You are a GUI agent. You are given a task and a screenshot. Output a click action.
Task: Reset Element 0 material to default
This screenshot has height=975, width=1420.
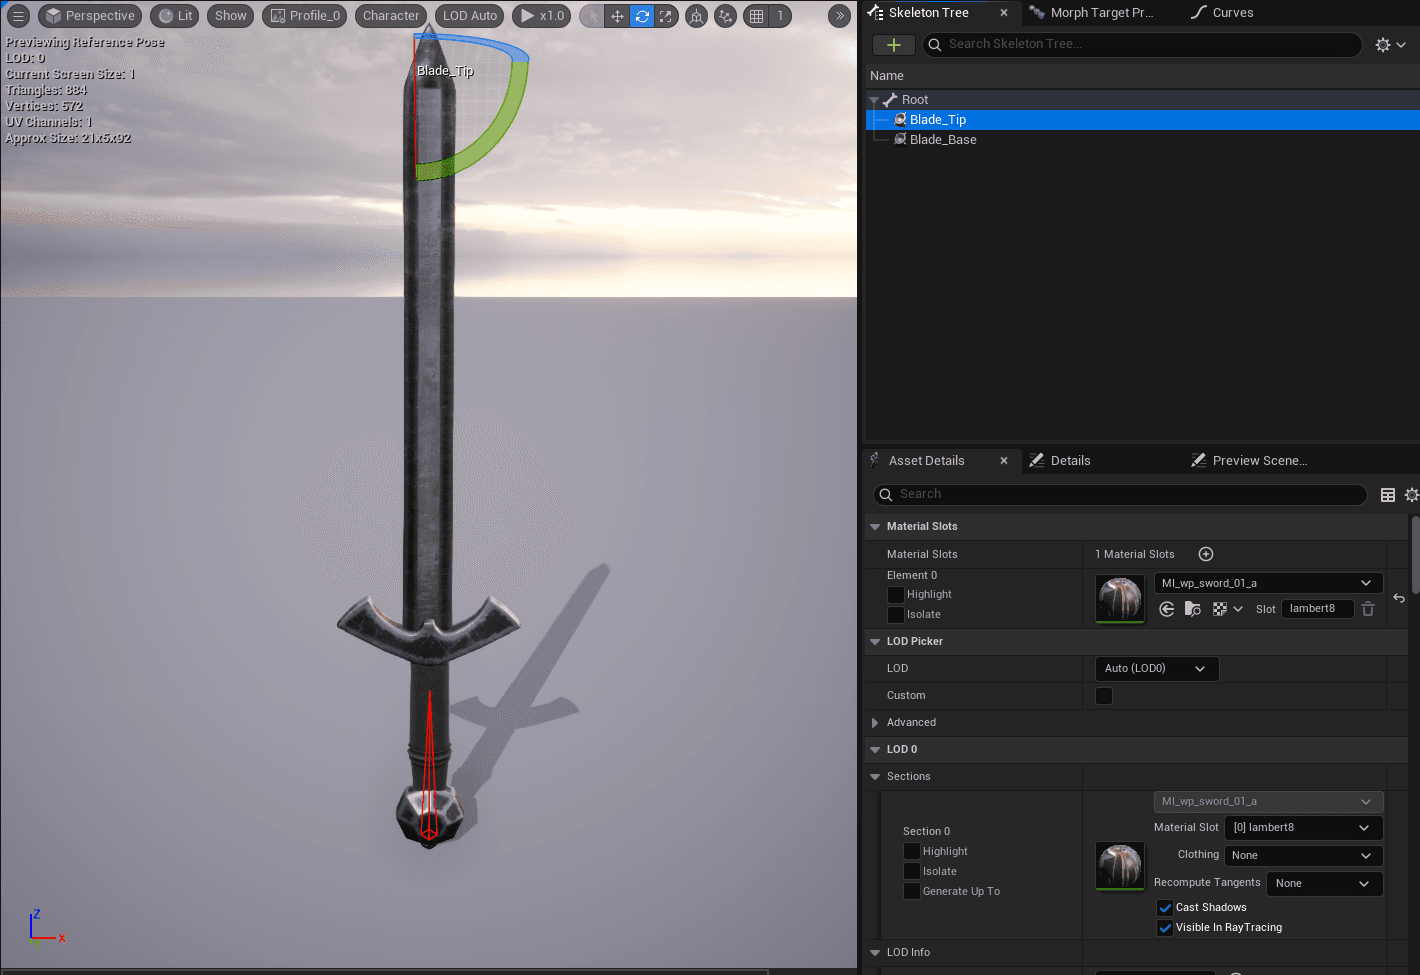pos(1399,598)
